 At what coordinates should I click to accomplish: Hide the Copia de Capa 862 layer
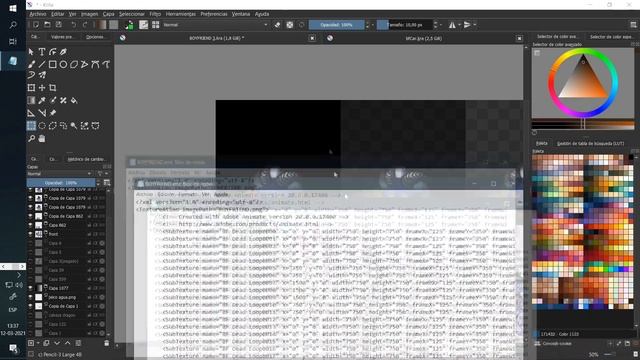pos(30,216)
